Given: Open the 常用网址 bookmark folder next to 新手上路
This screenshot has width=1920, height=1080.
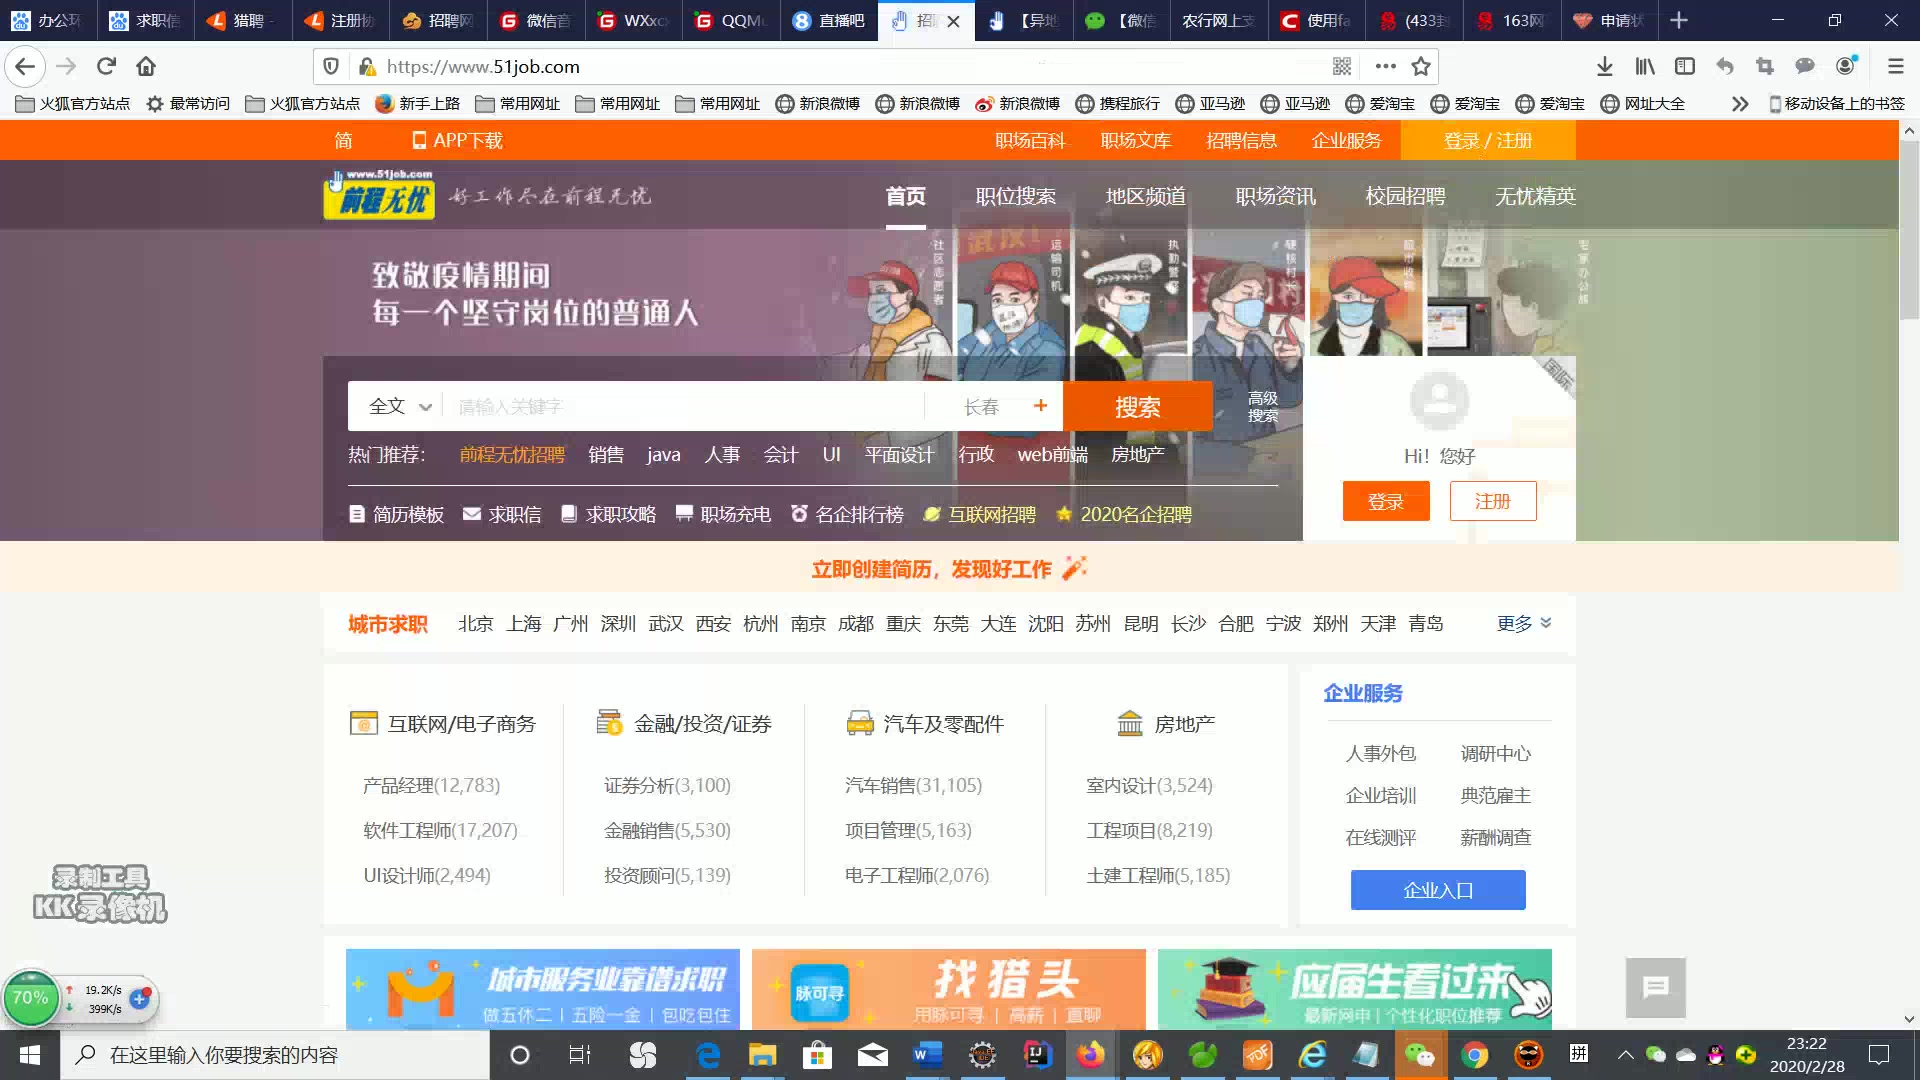Looking at the screenshot, I should [x=517, y=104].
